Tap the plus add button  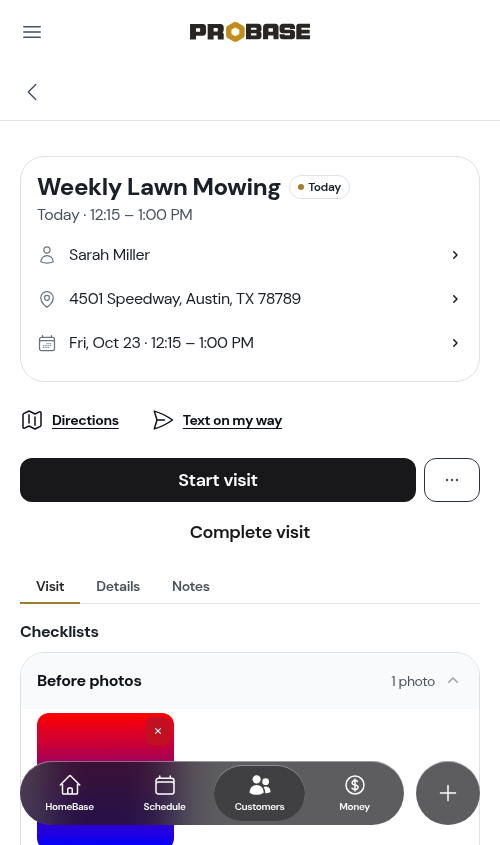point(448,793)
